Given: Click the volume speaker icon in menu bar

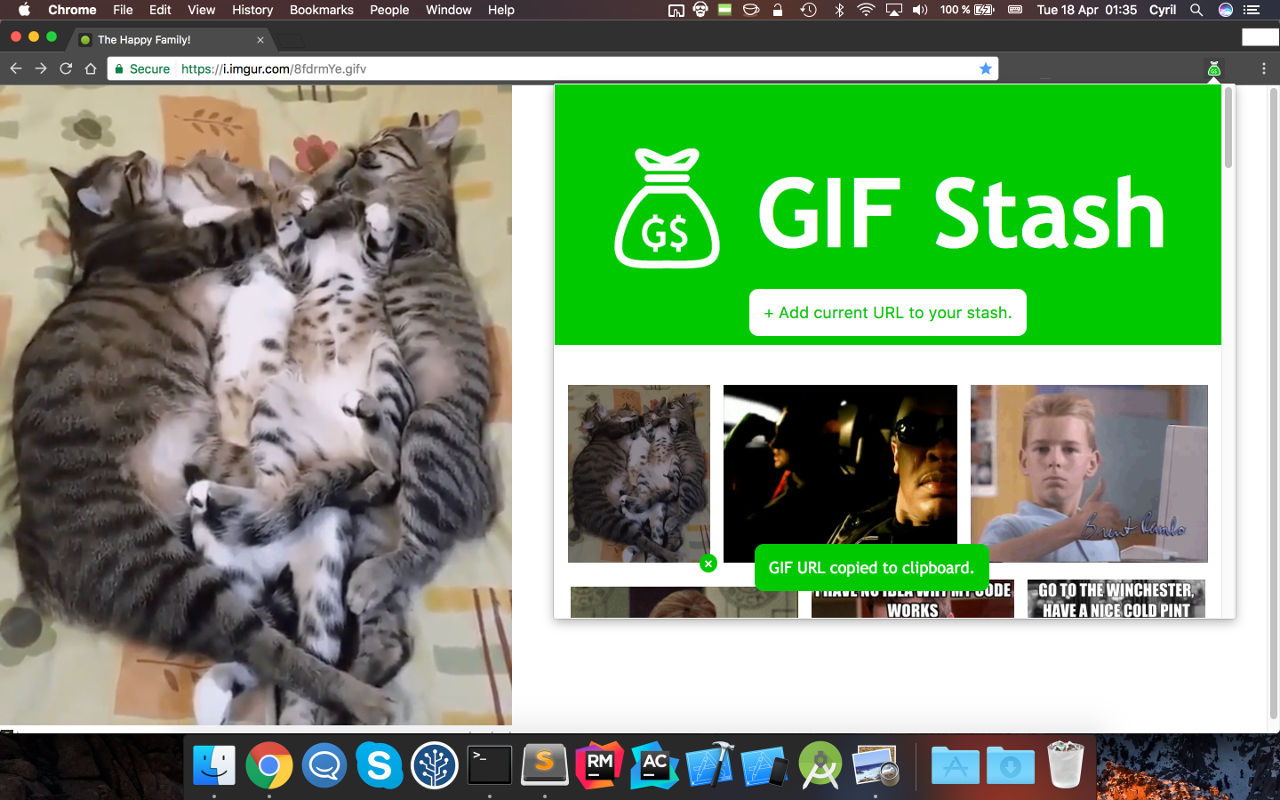Looking at the screenshot, I should pyautogui.click(x=920, y=10).
